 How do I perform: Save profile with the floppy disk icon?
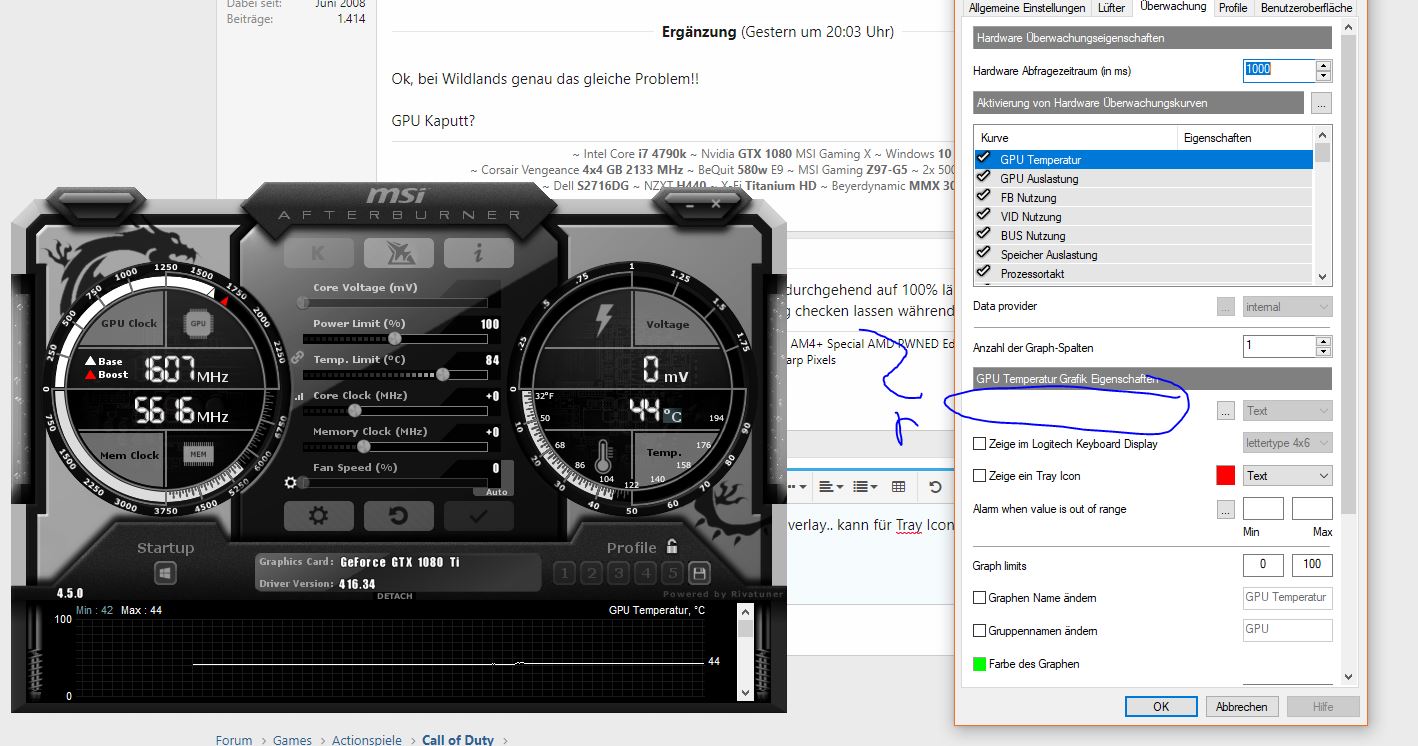click(699, 573)
